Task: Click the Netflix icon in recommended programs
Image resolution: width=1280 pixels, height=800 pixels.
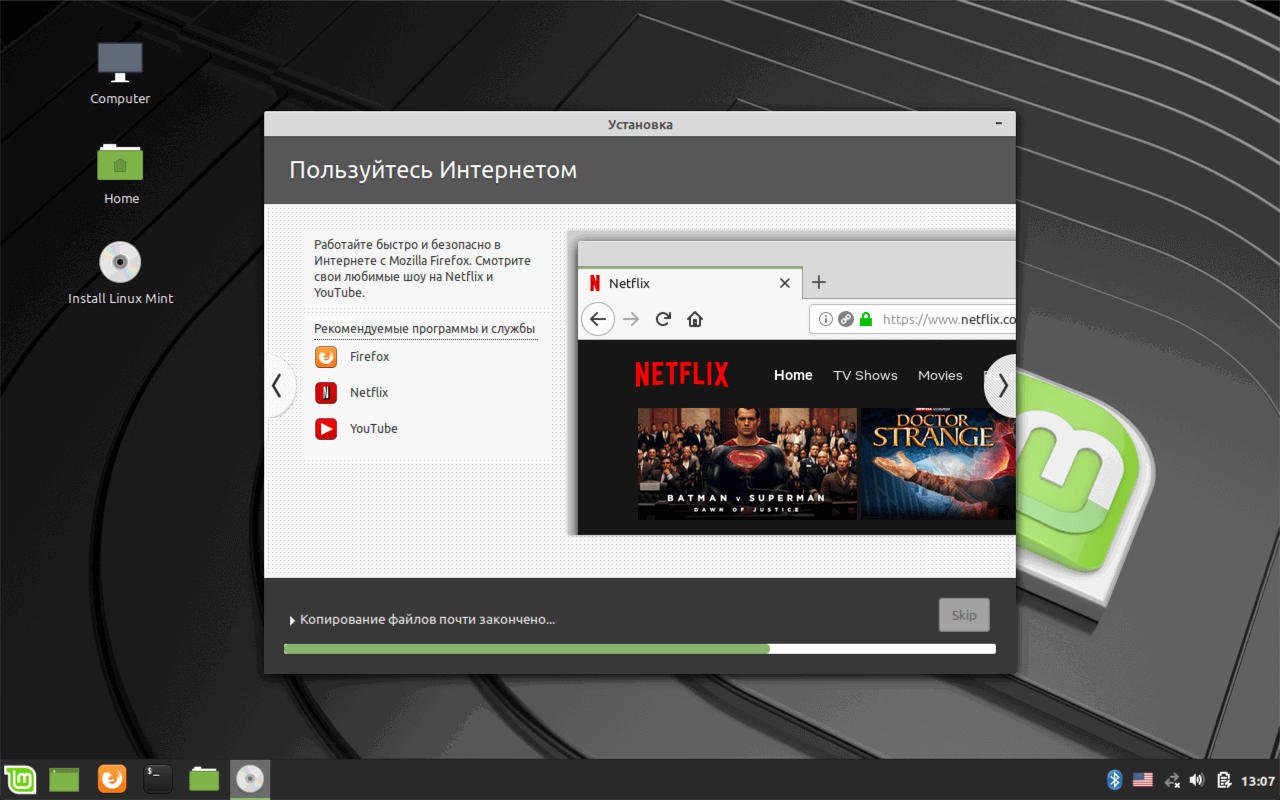Action: (x=326, y=393)
